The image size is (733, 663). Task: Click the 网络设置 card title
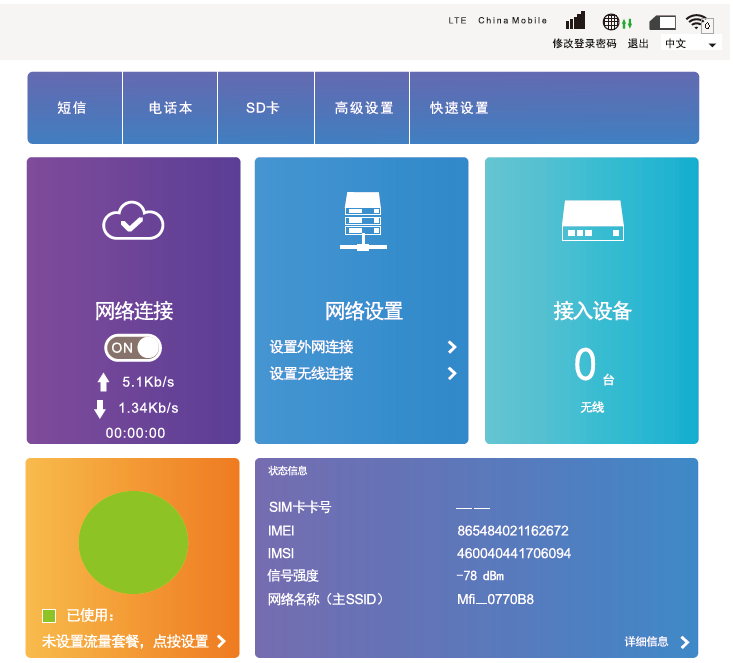tap(364, 311)
